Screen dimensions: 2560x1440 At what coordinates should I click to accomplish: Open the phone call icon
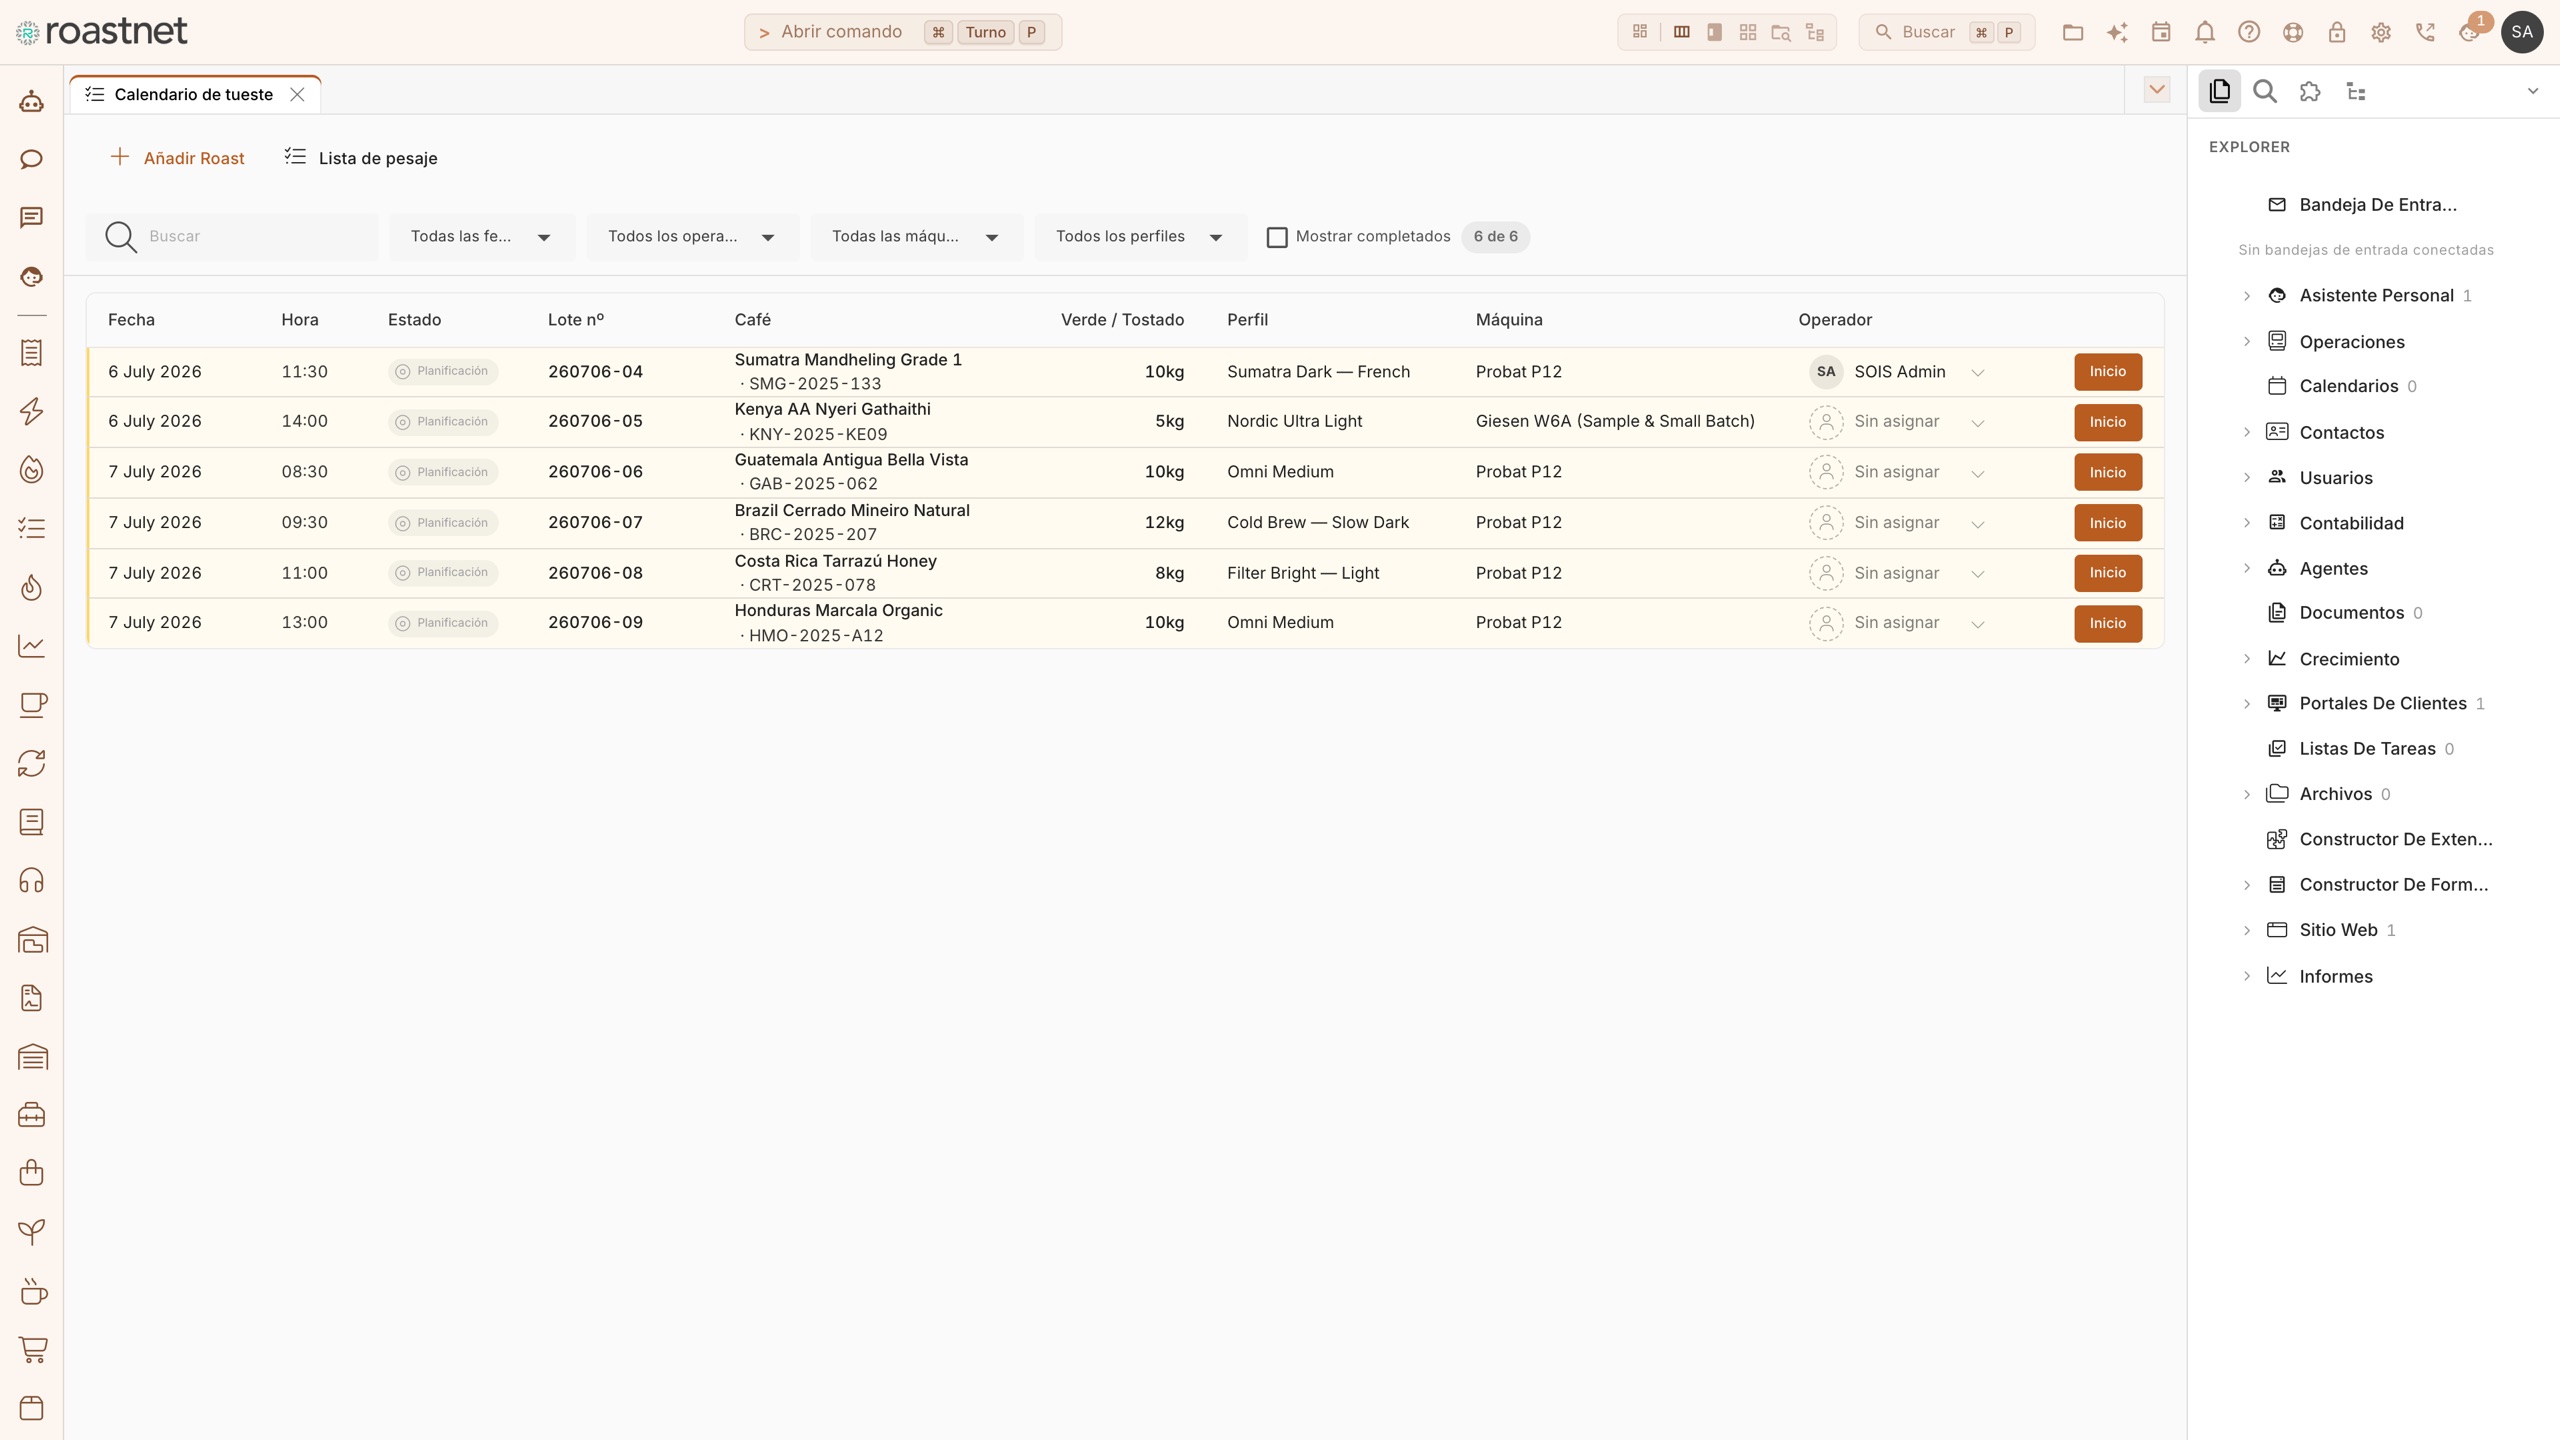point(2425,32)
